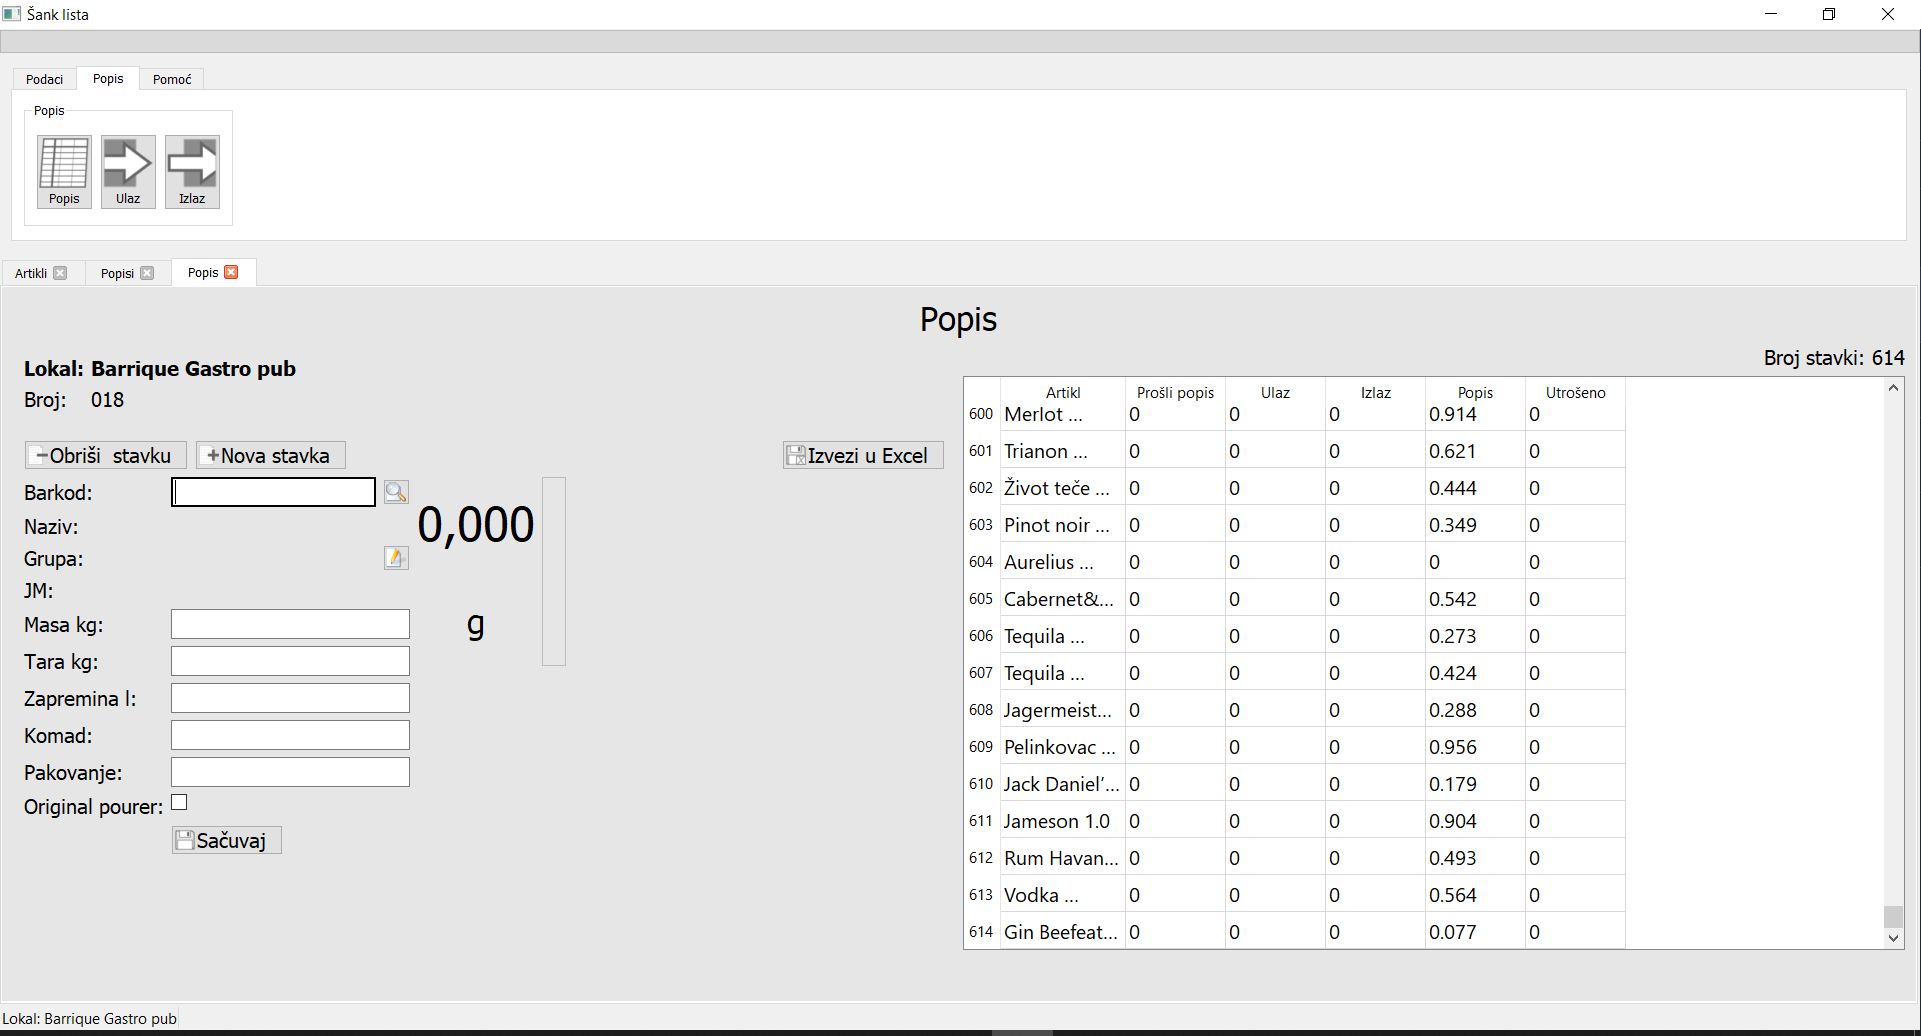This screenshot has width=1921, height=1036.
Task: Click the barcode search magnifier icon
Action: coord(396,492)
